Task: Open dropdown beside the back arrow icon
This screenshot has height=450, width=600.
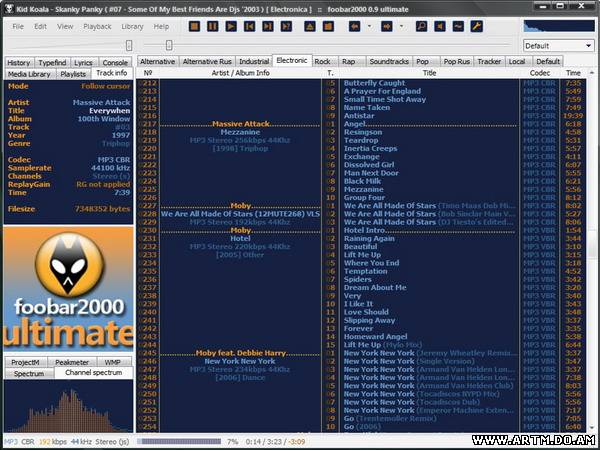Action: pyautogui.click(x=369, y=26)
